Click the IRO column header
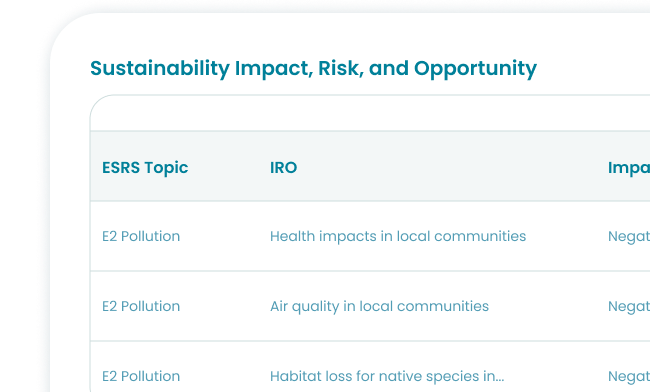 pyautogui.click(x=284, y=168)
